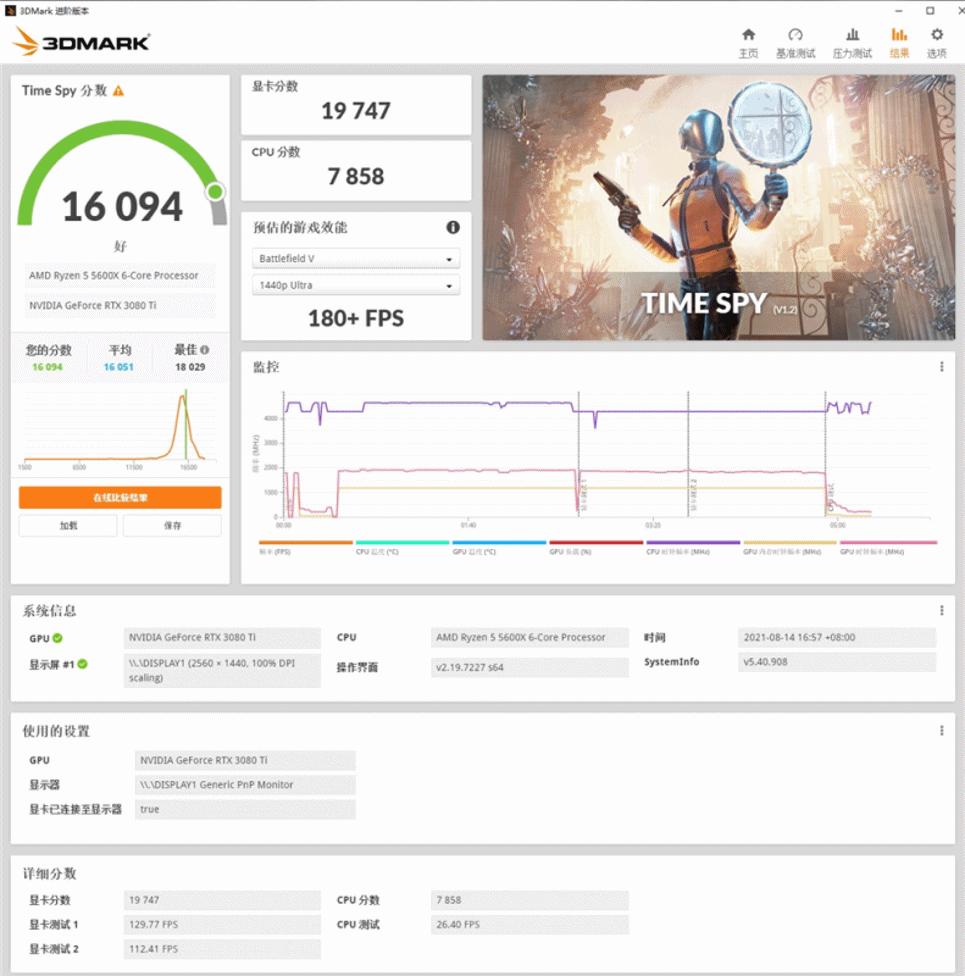The image size is (965, 976).
Task: Click the detailed graphics score 19 747 field
Action: point(222,900)
